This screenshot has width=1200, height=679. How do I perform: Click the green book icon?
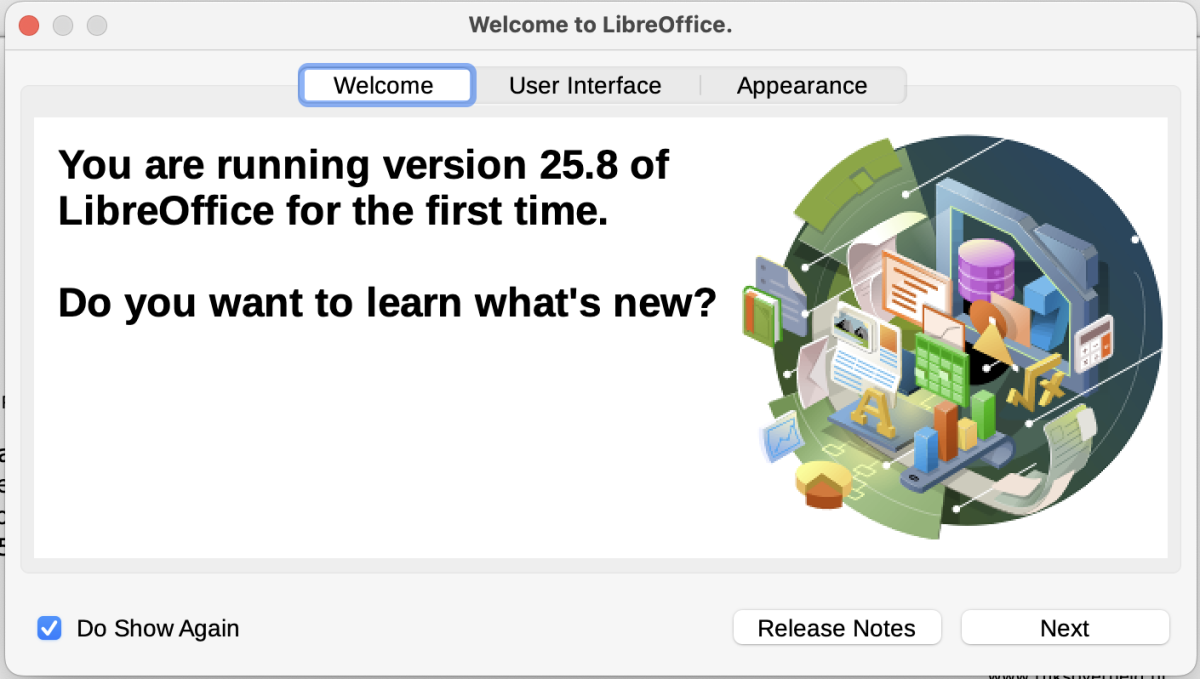(x=761, y=315)
